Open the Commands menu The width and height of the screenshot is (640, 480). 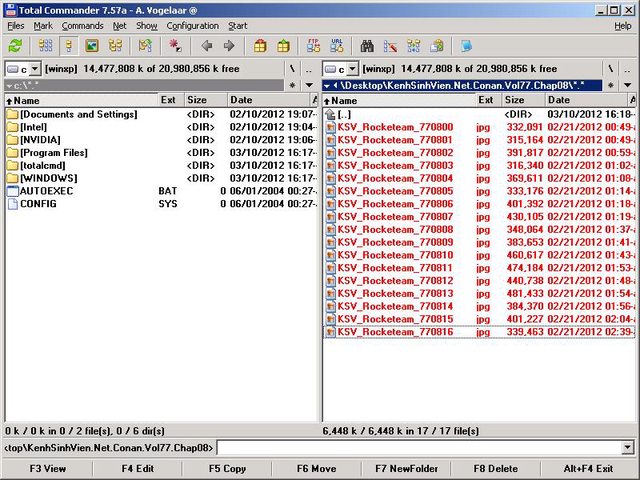(82, 26)
